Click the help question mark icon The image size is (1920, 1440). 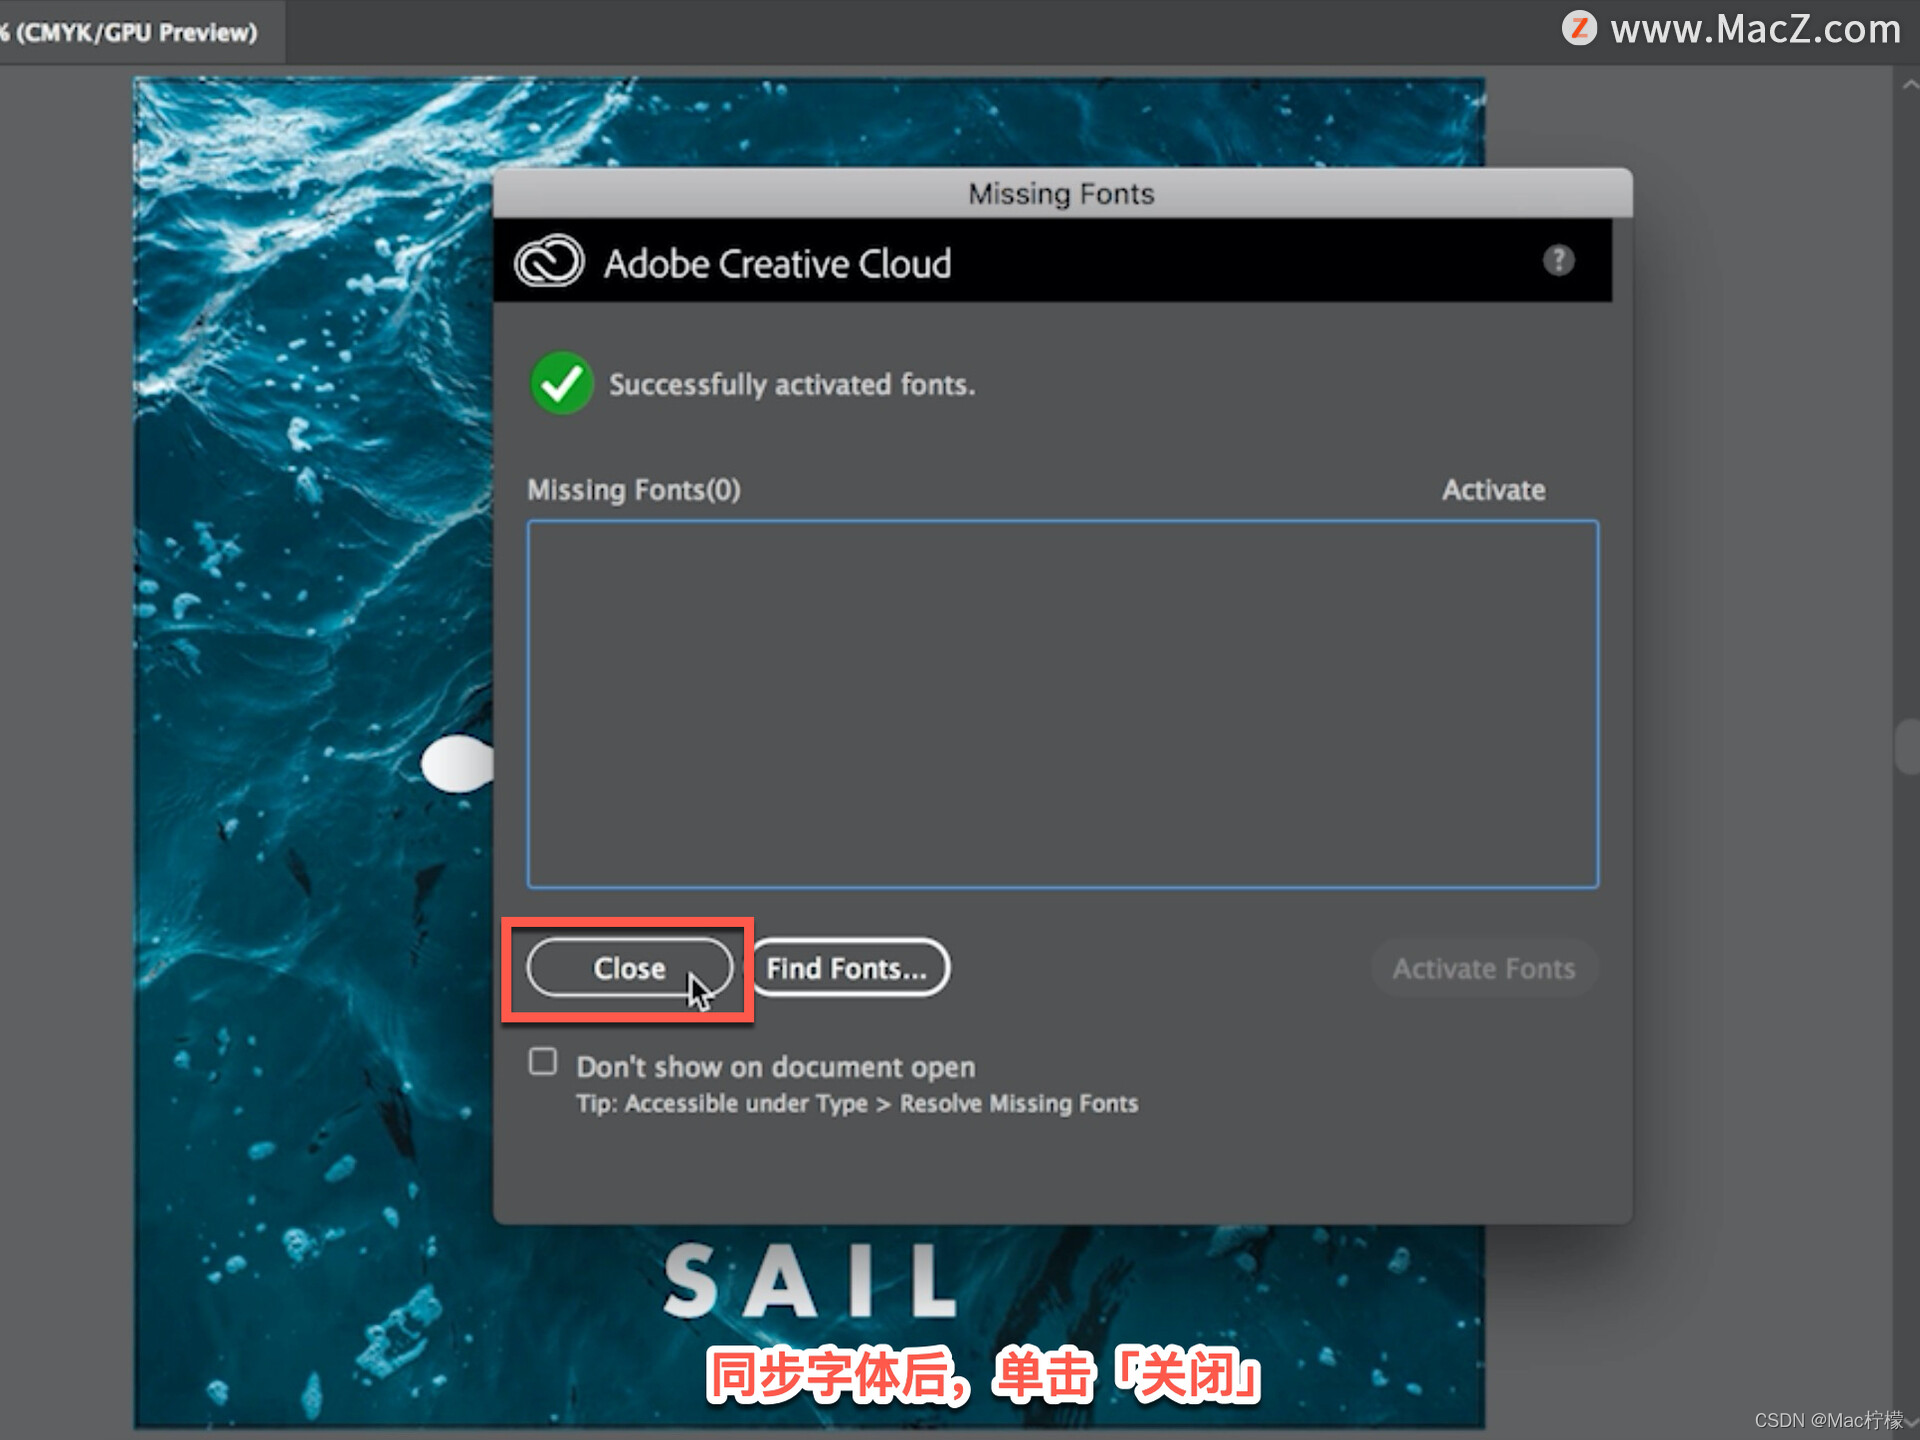pyautogui.click(x=1557, y=261)
